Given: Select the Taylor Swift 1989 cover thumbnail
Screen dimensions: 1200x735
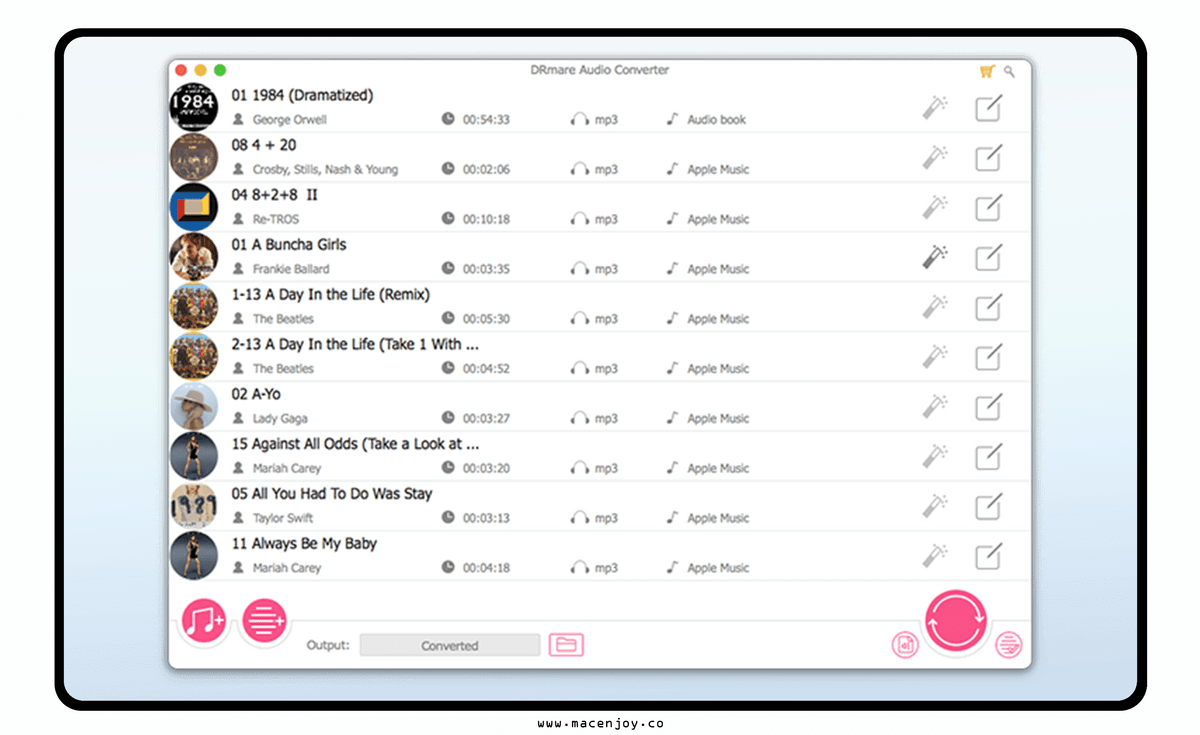Looking at the screenshot, I should pos(194,506).
